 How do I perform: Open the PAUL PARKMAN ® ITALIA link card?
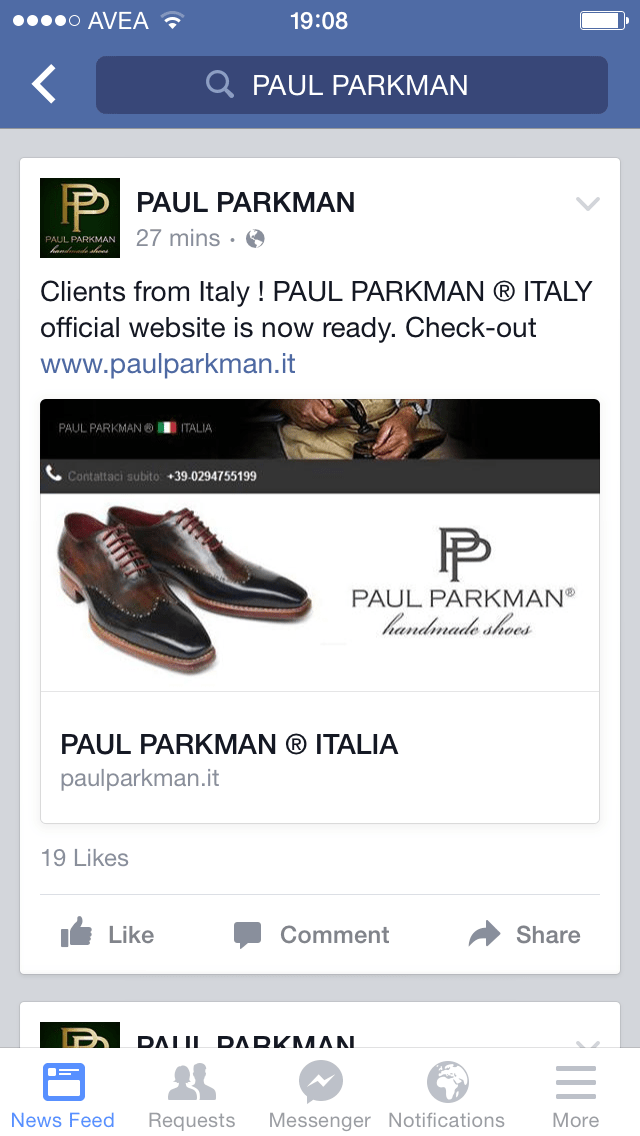320,757
